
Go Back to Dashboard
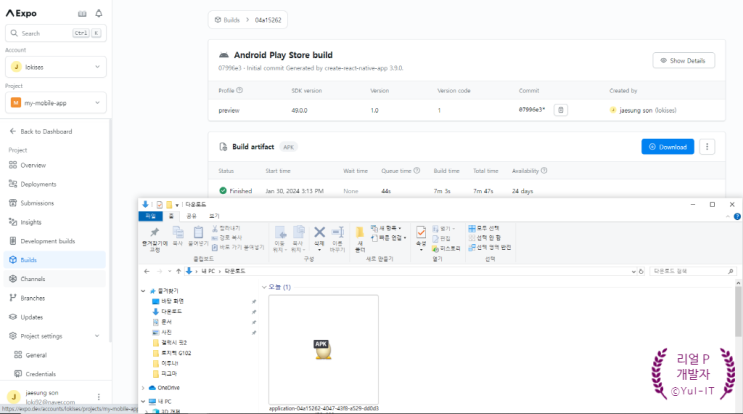tap(41, 132)
